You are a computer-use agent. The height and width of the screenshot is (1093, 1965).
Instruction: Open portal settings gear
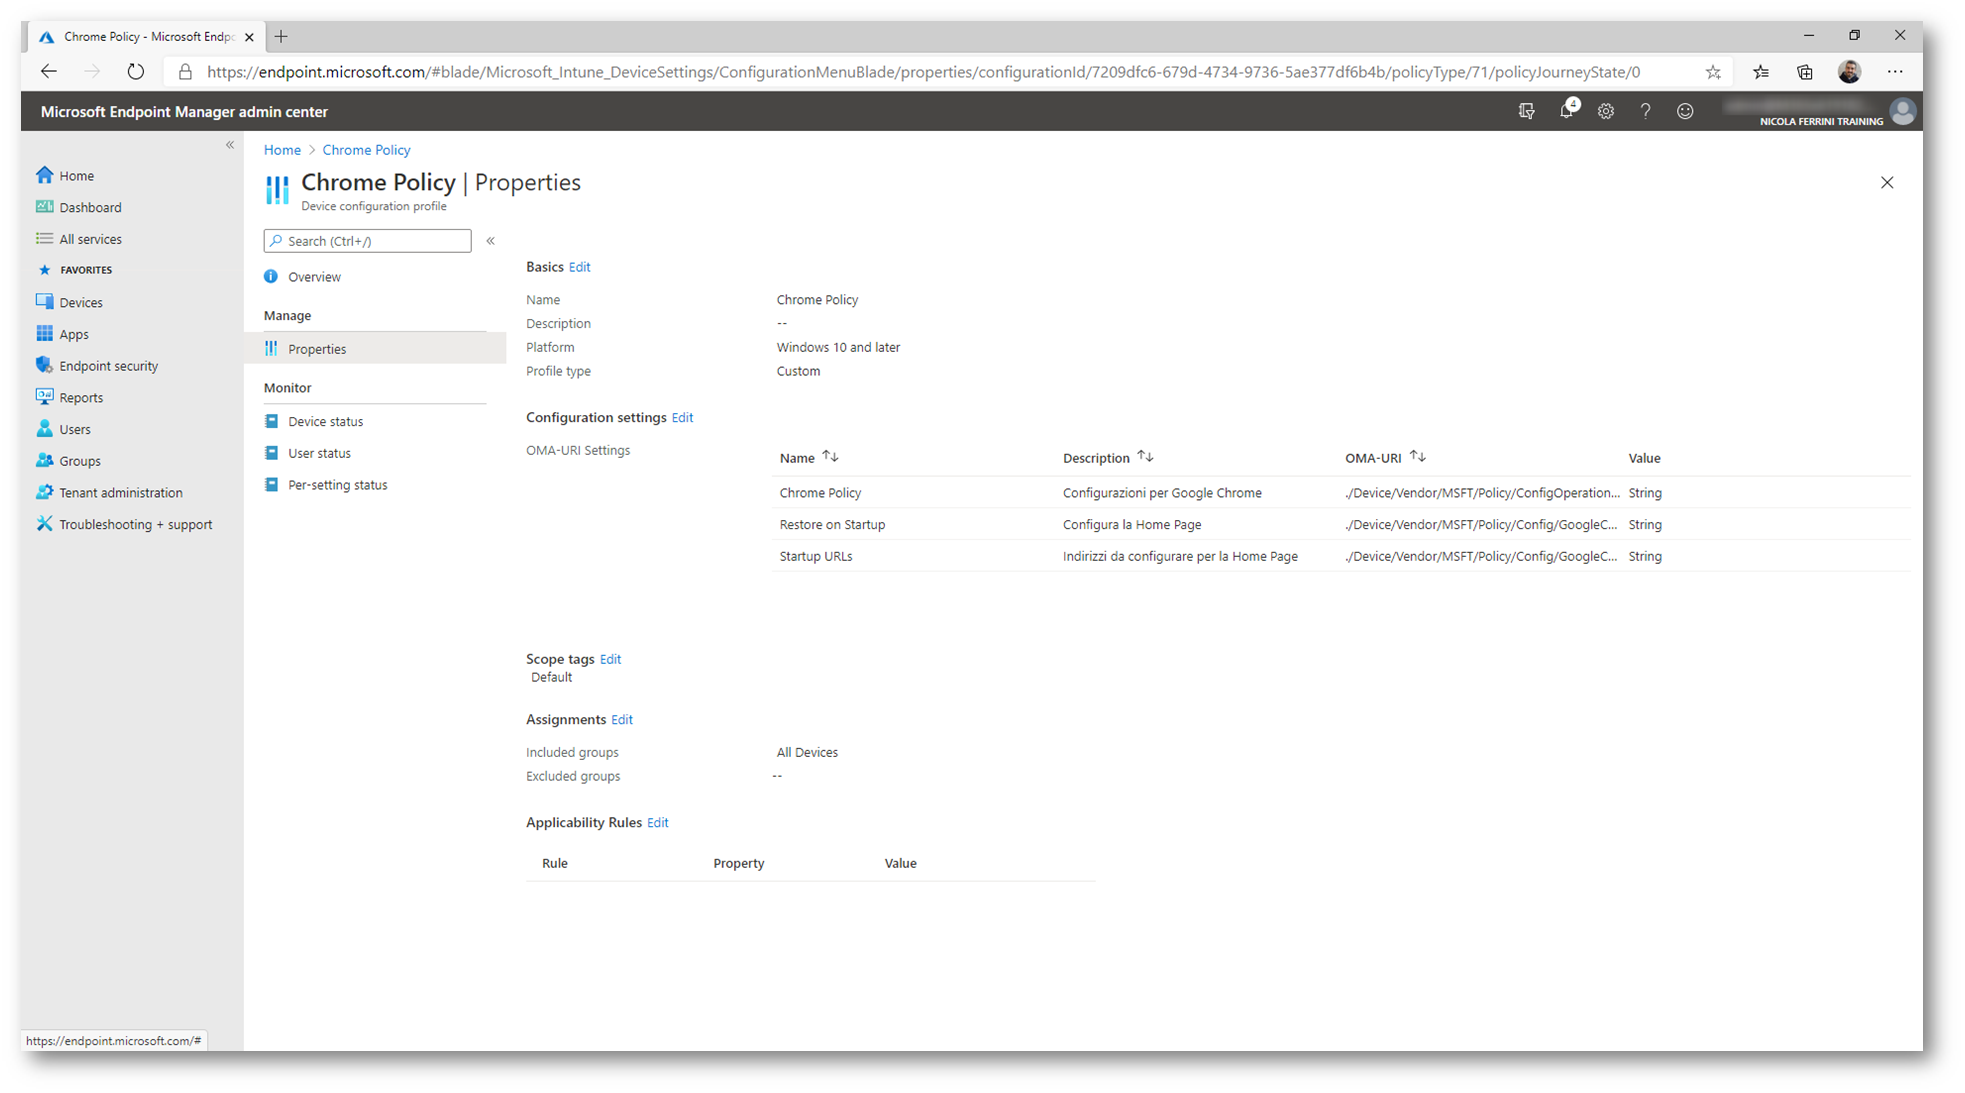point(1606,112)
